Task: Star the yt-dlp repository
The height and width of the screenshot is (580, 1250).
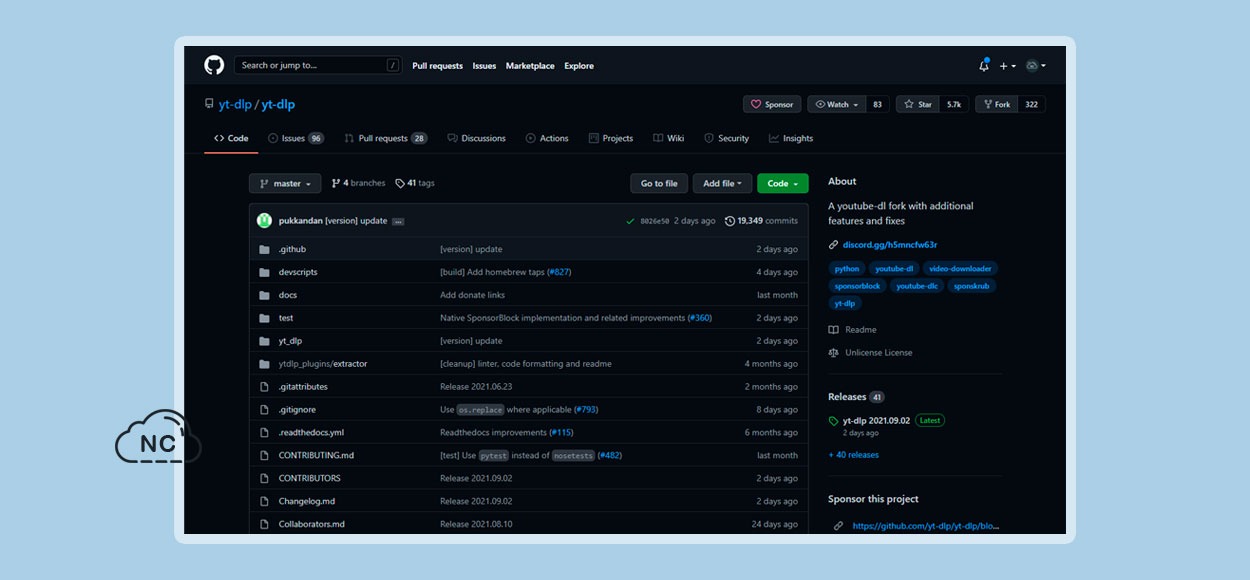Action: tap(918, 104)
